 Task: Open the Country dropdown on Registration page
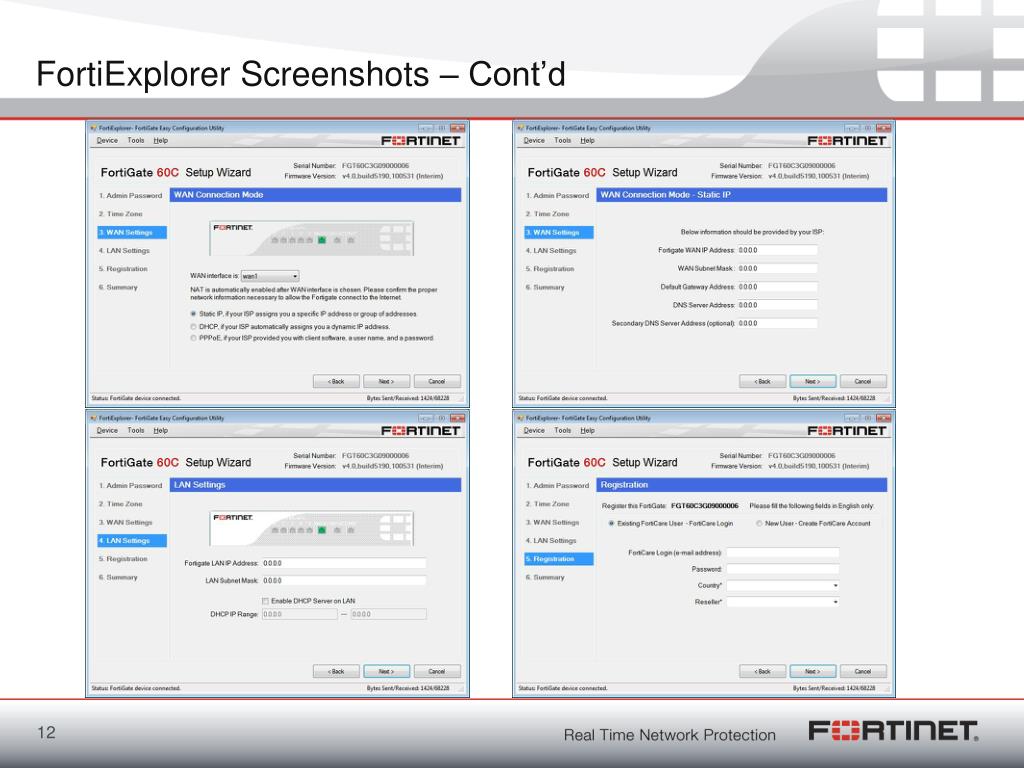[783, 586]
